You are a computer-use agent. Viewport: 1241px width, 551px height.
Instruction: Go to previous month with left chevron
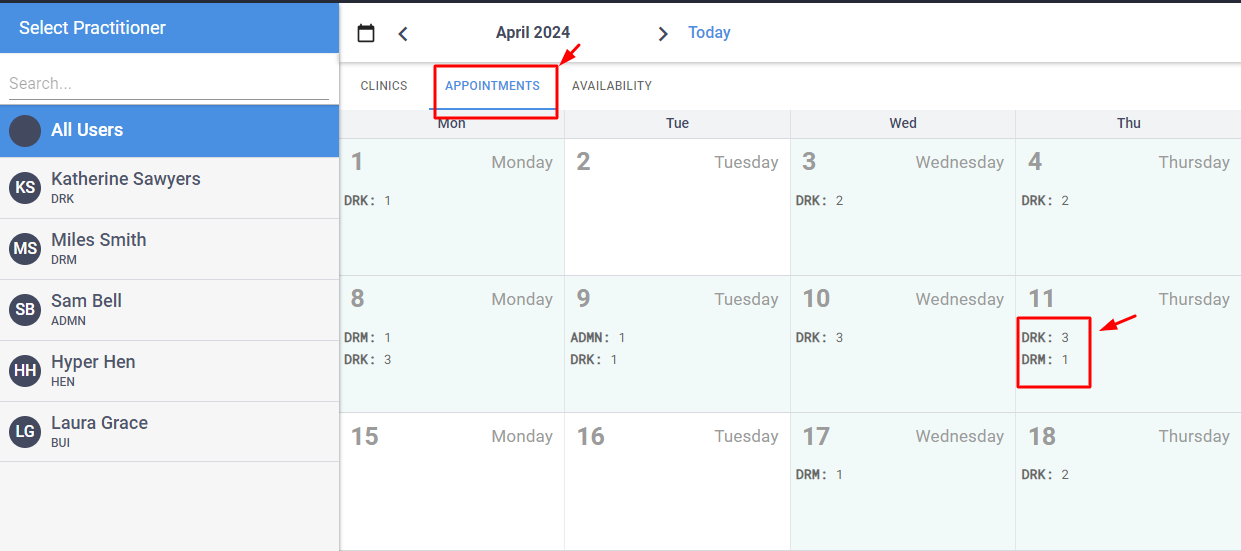click(x=403, y=33)
